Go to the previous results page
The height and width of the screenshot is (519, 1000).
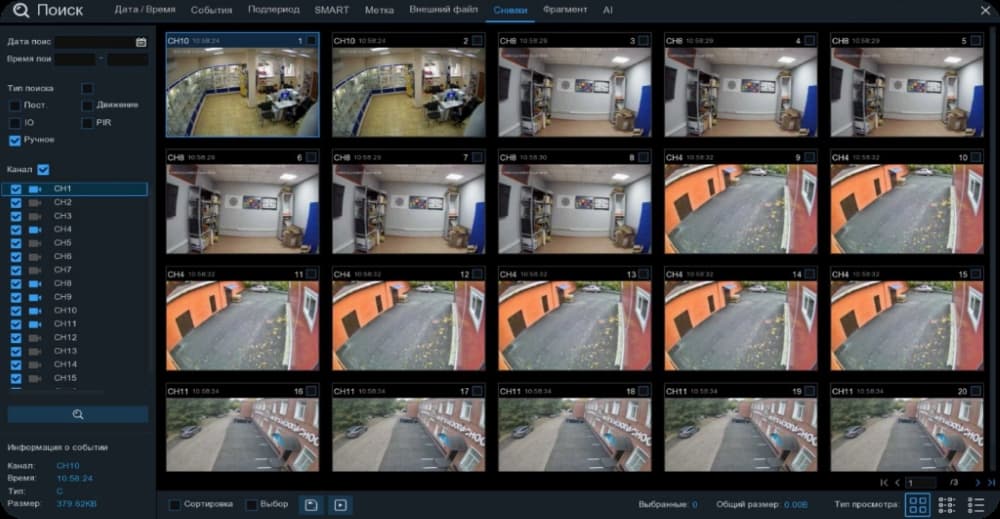pyautogui.click(x=897, y=483)
